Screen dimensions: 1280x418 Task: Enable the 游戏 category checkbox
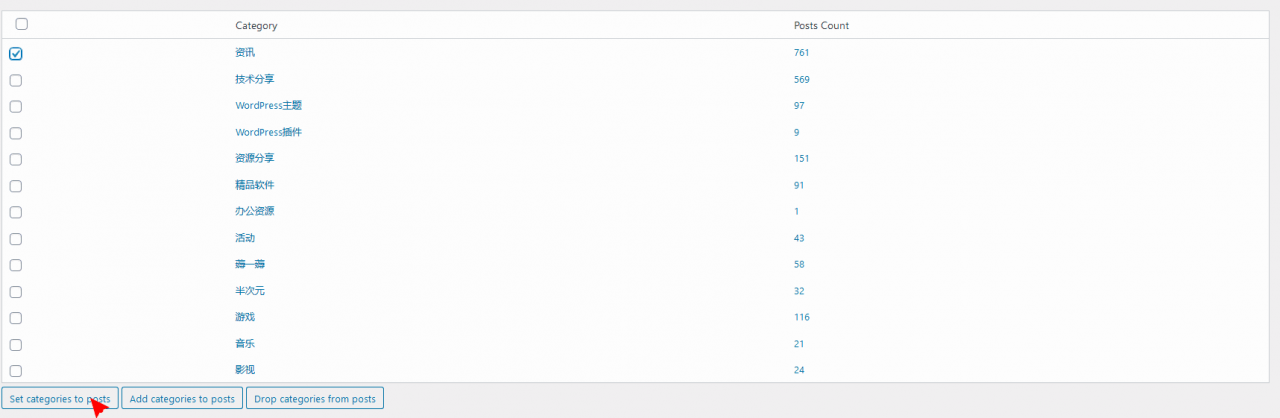point(16,318)
